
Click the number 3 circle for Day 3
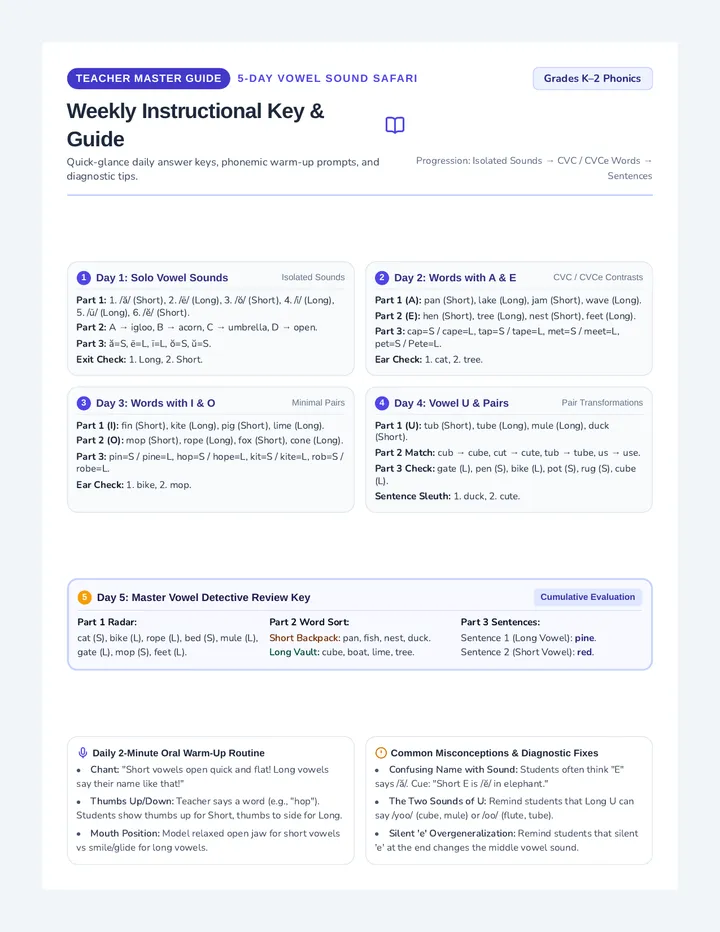84,403
